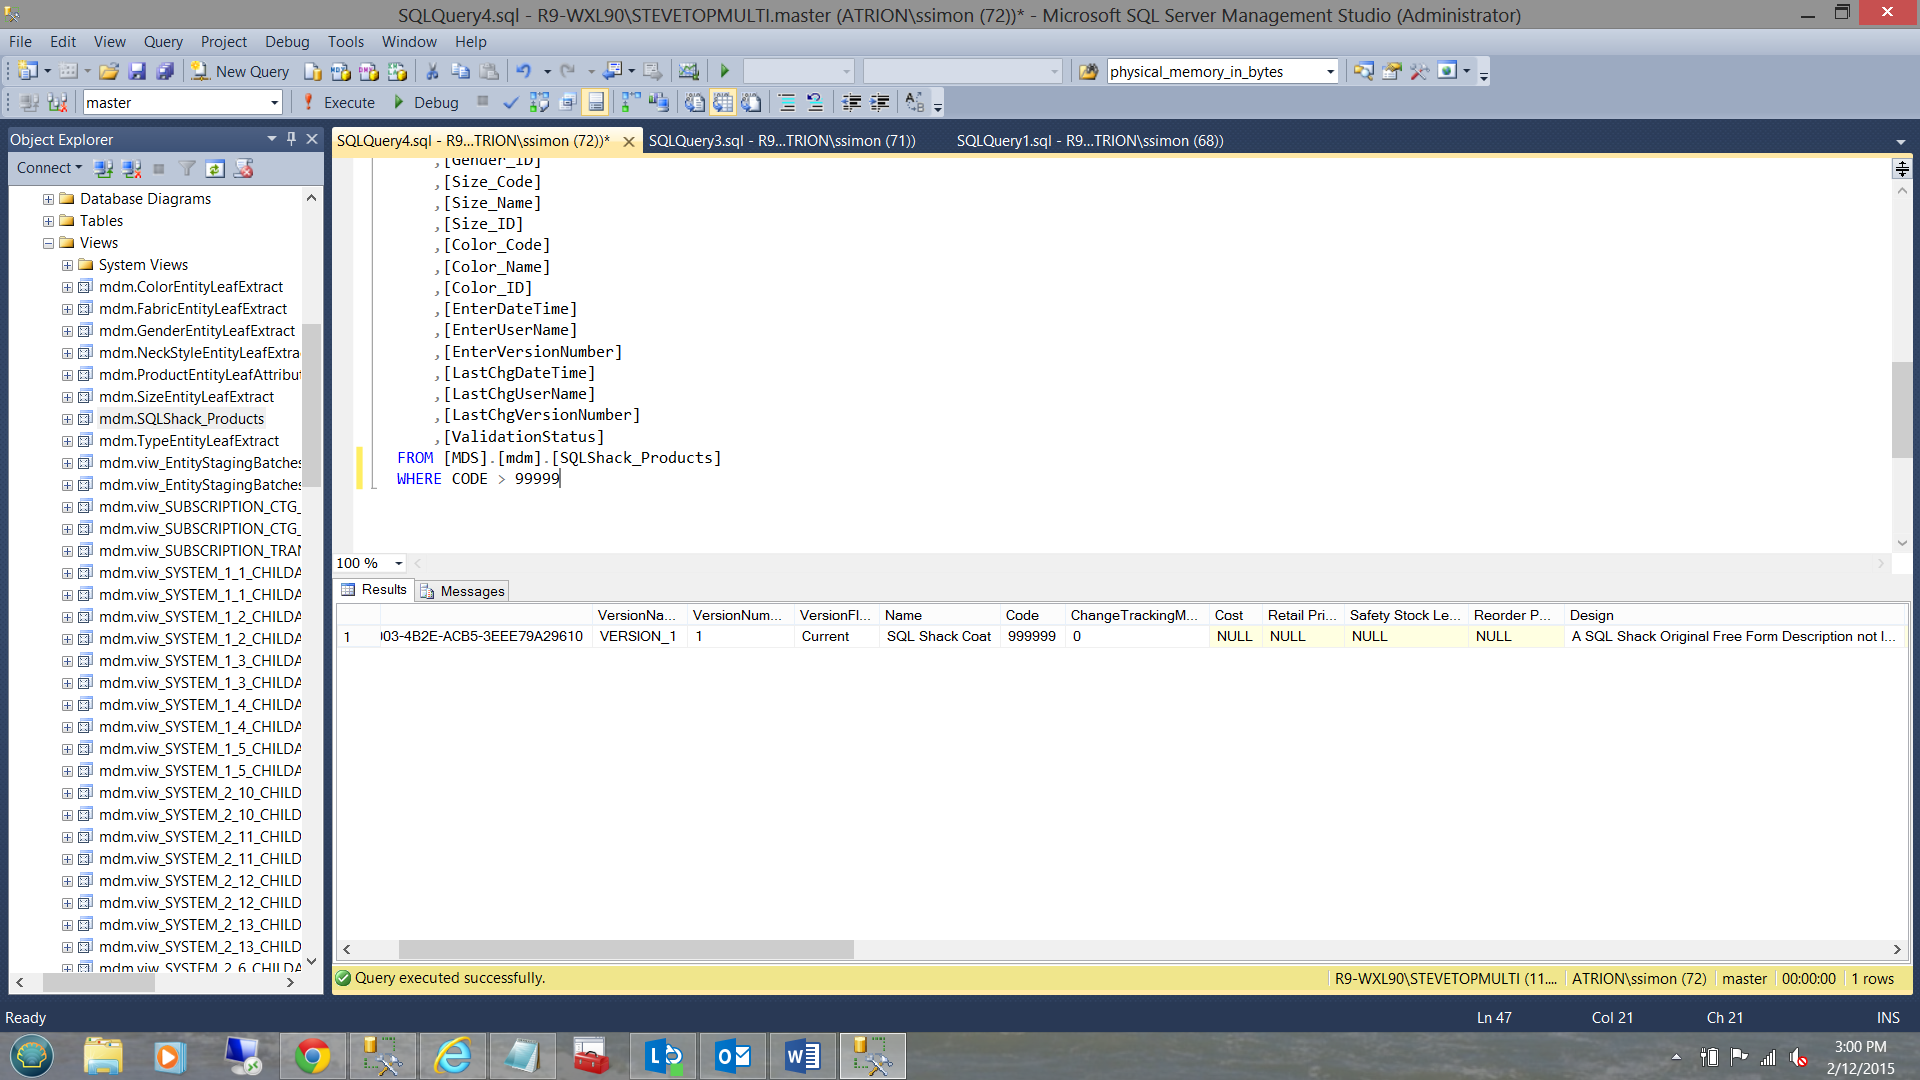Image resolution: width=1920 pixels, height=1080 pixels.
Task: Click the Disconnect server icon in Object Explorer
Action: click(131, 169)
